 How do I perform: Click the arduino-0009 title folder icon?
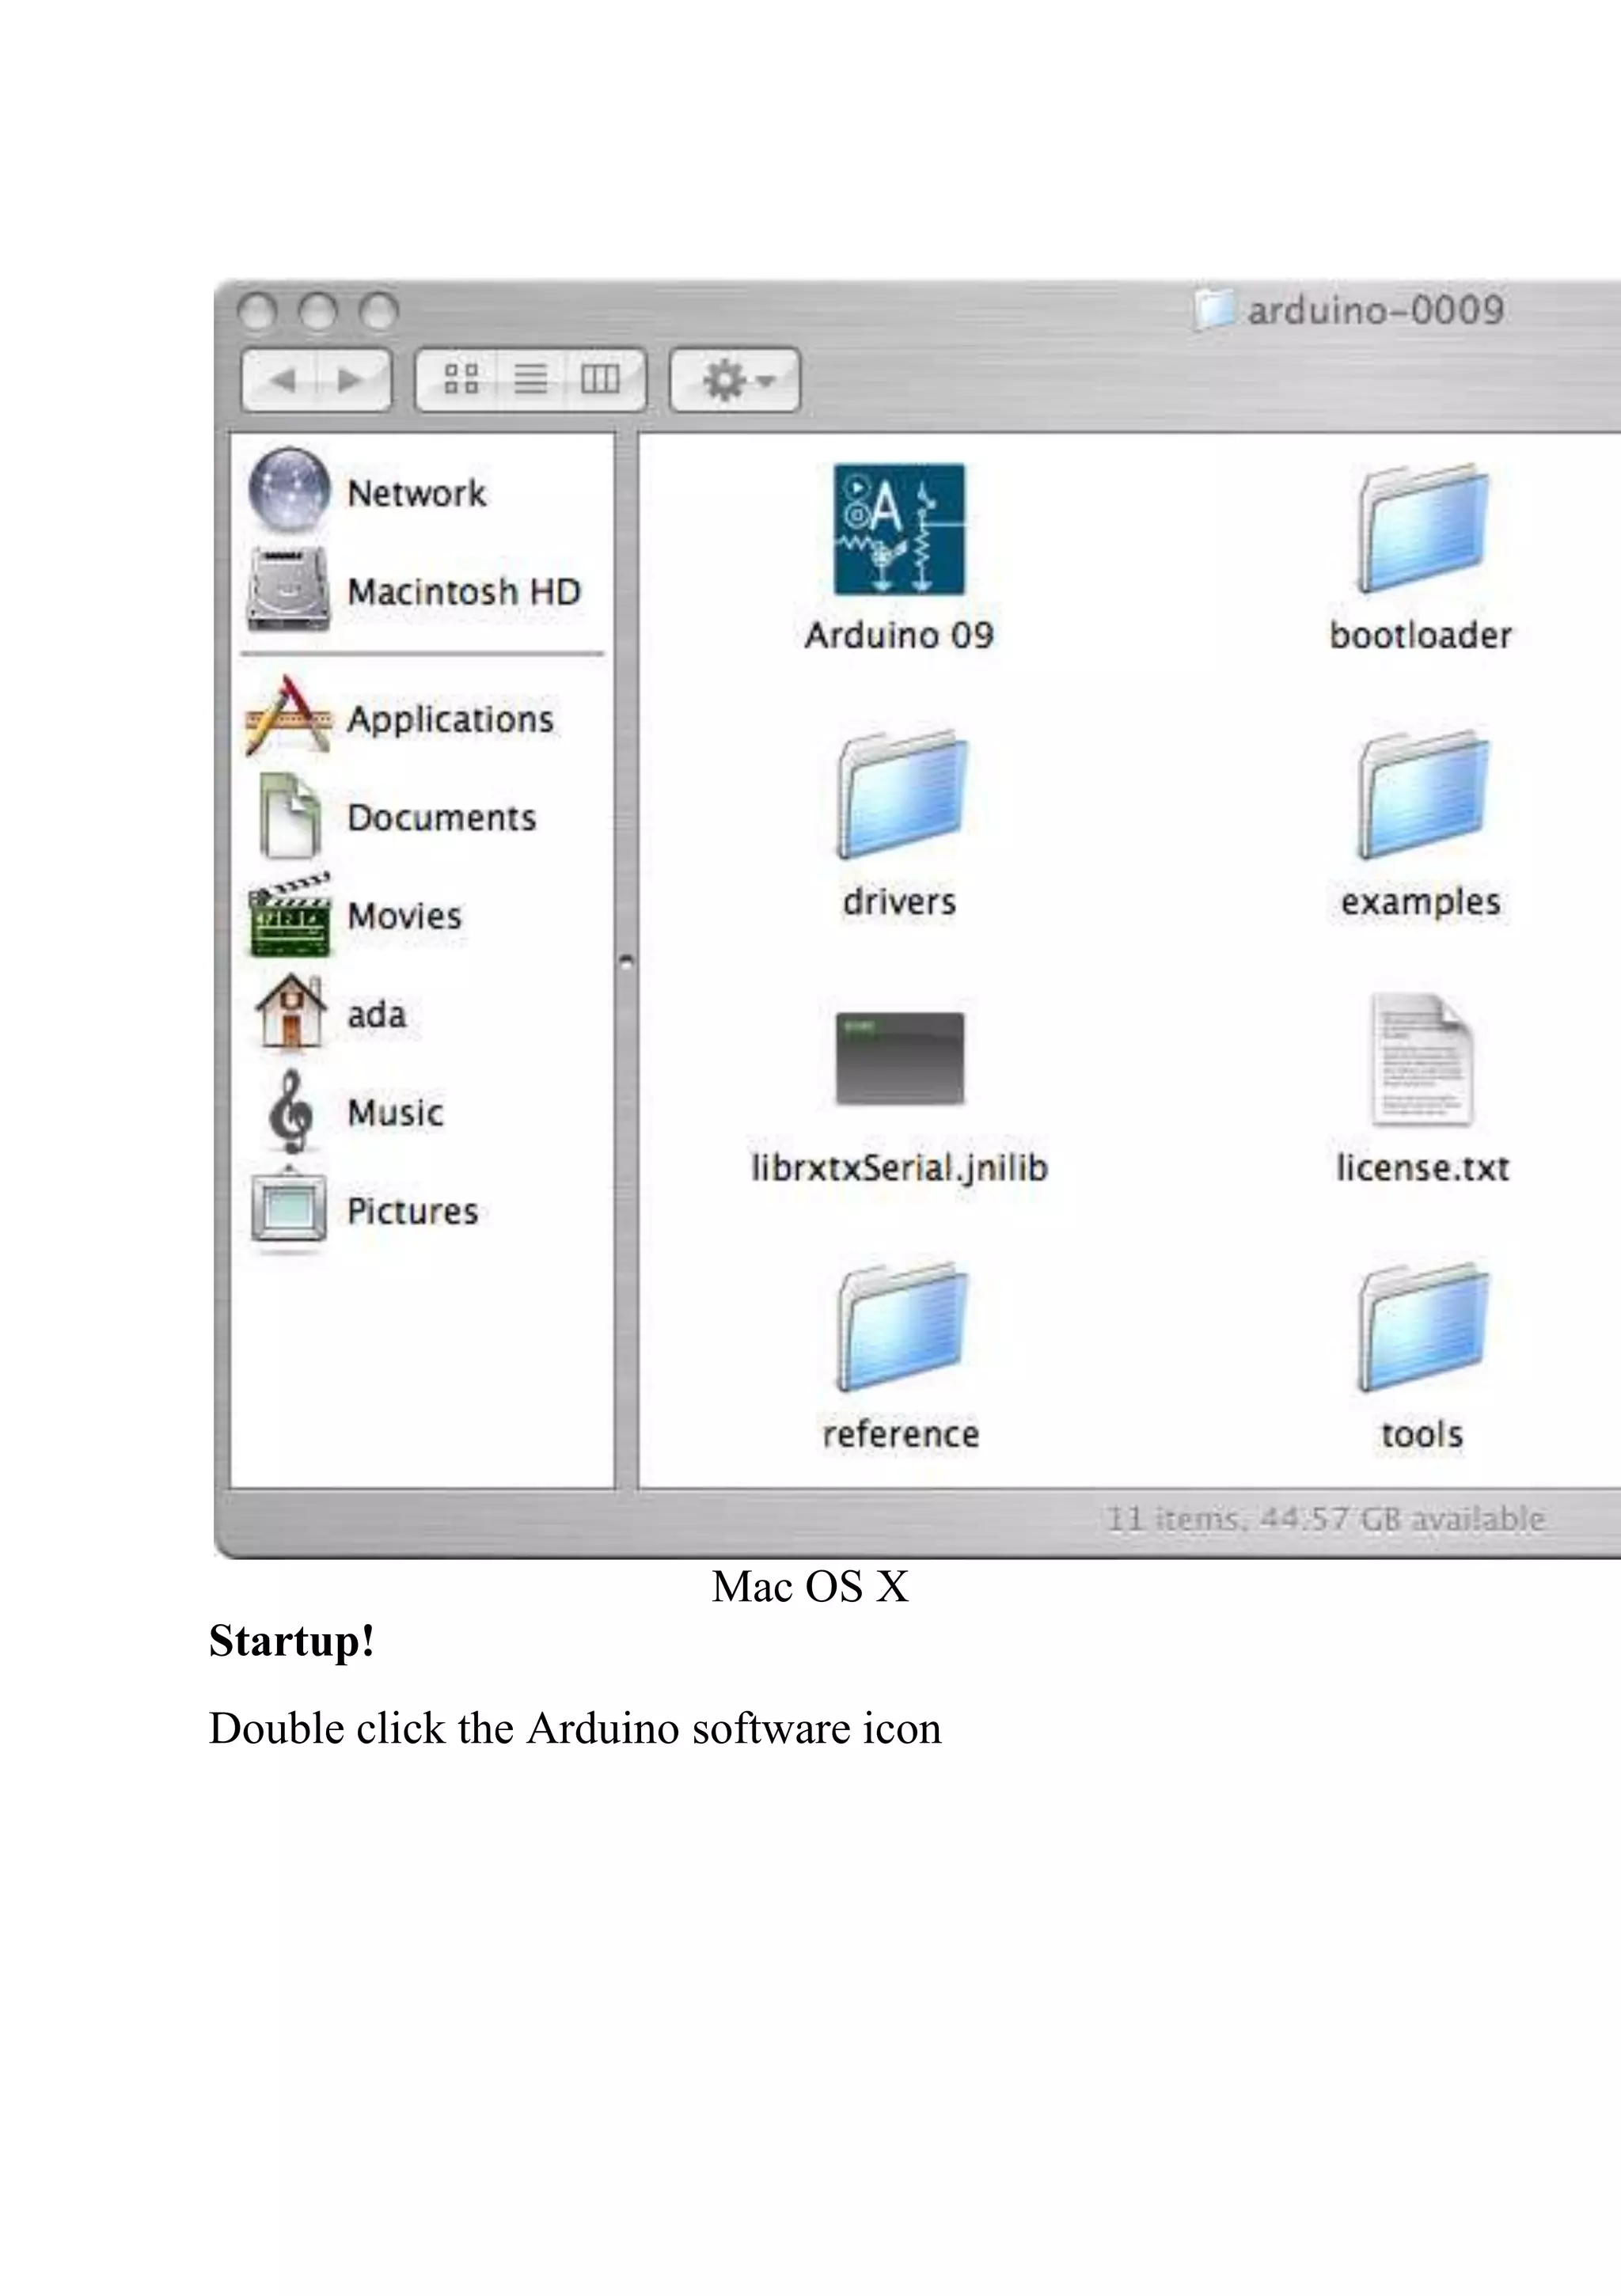pyautogui.click(x=1215, y=309)
